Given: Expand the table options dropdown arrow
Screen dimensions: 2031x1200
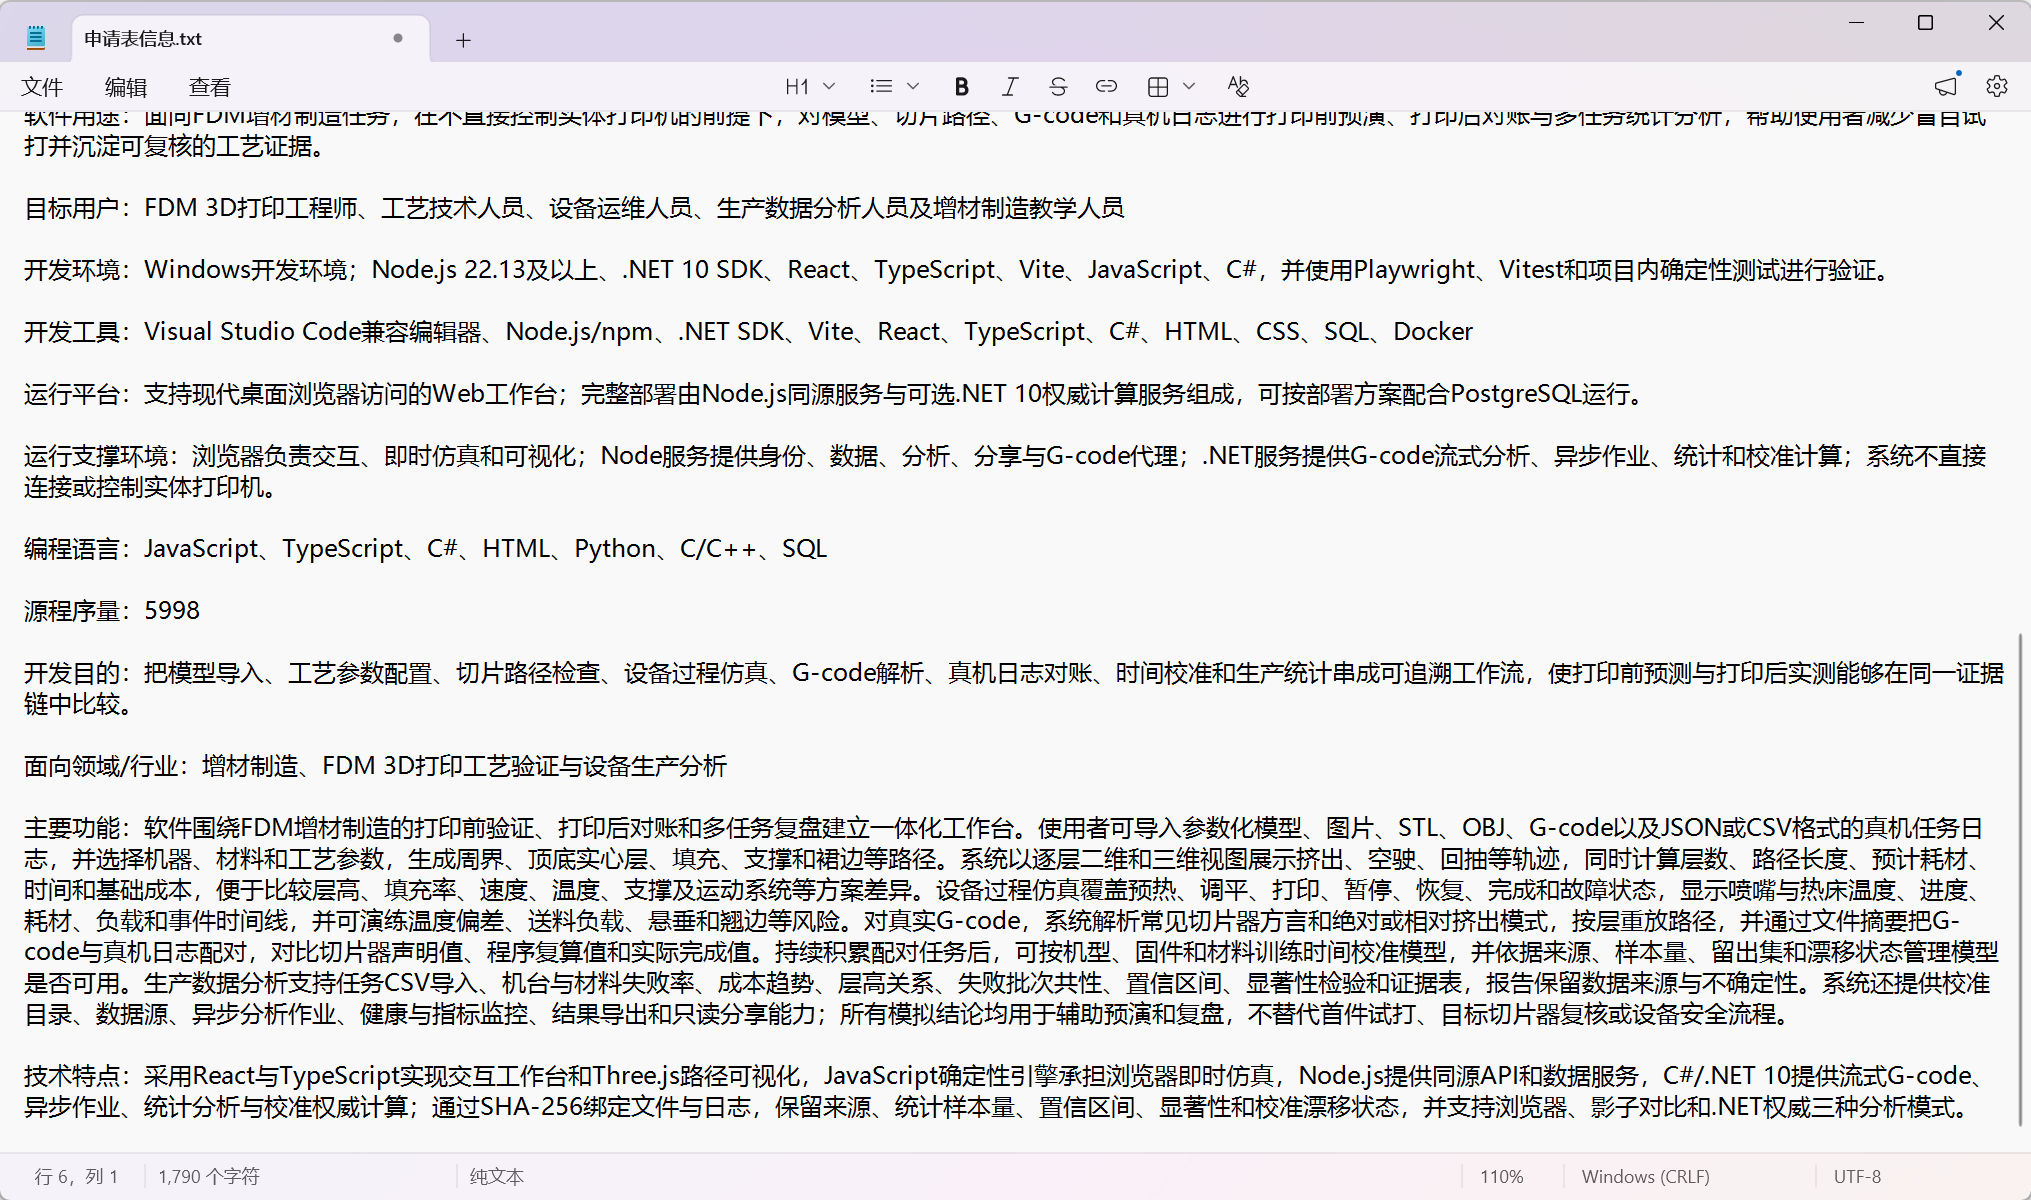Looking at the screenshot, I should (x=1189, y=87).
